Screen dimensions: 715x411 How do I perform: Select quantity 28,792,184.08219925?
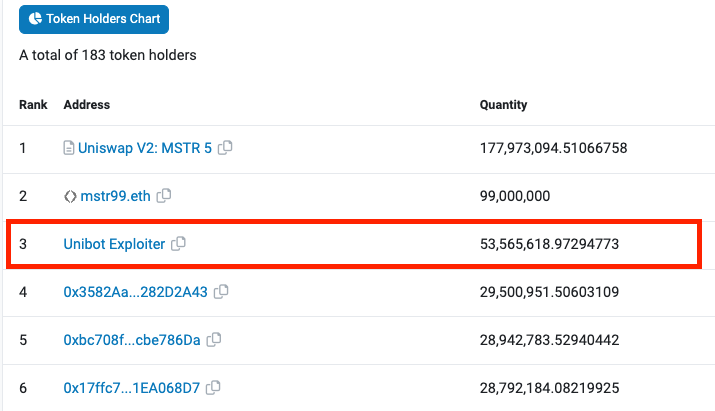pyautogui.click(x=549, y=388)
